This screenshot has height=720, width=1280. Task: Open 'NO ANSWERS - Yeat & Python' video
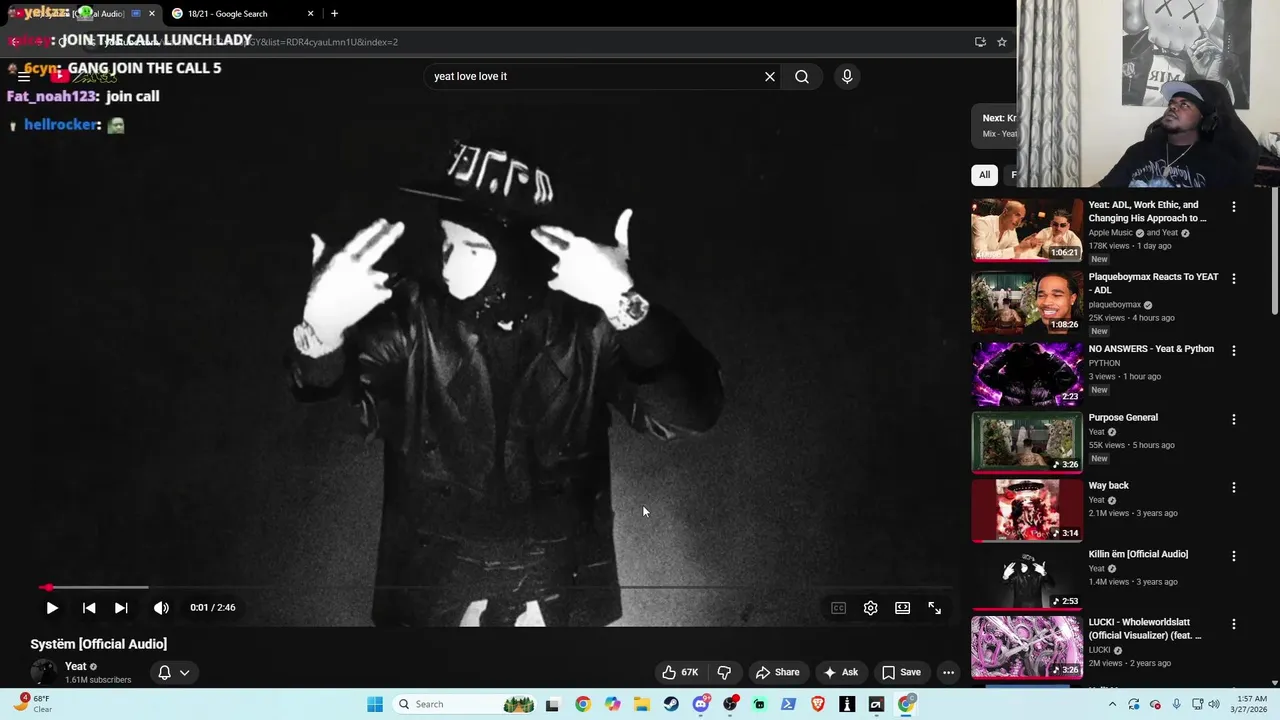(1151, 349)
